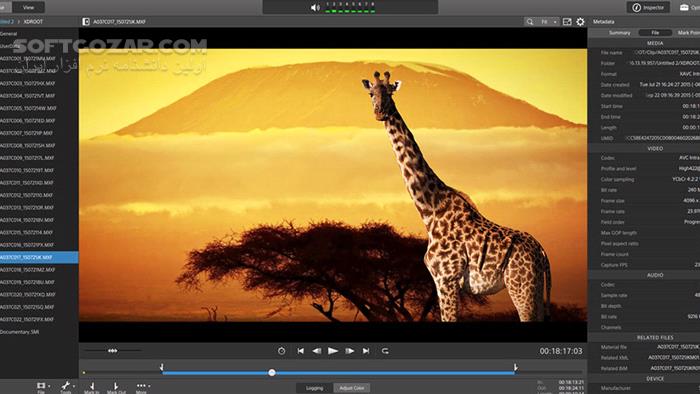Switch to the Adjust Color mode
700x394 pixels.
coord(352,388)
